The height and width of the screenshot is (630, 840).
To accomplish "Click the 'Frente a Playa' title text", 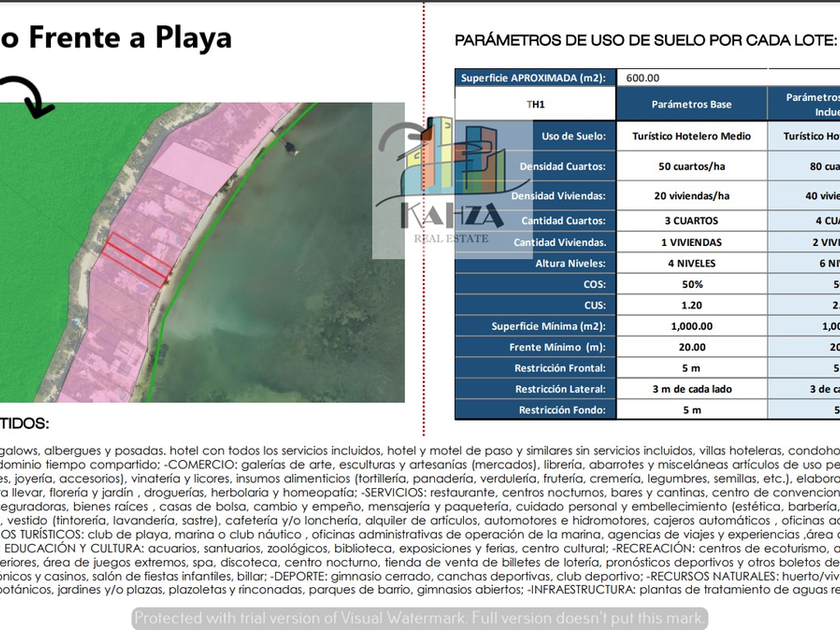I will [x=130, y=38].
